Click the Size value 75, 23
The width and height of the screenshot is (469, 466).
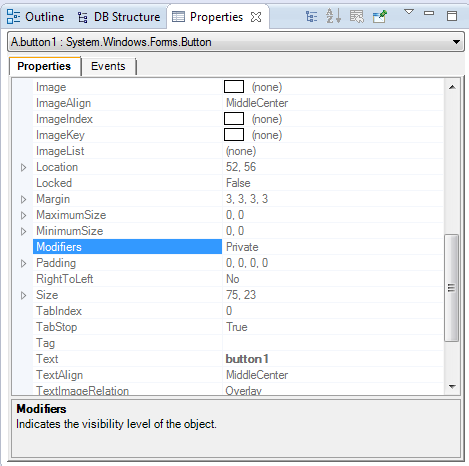[x=241, y=295]
